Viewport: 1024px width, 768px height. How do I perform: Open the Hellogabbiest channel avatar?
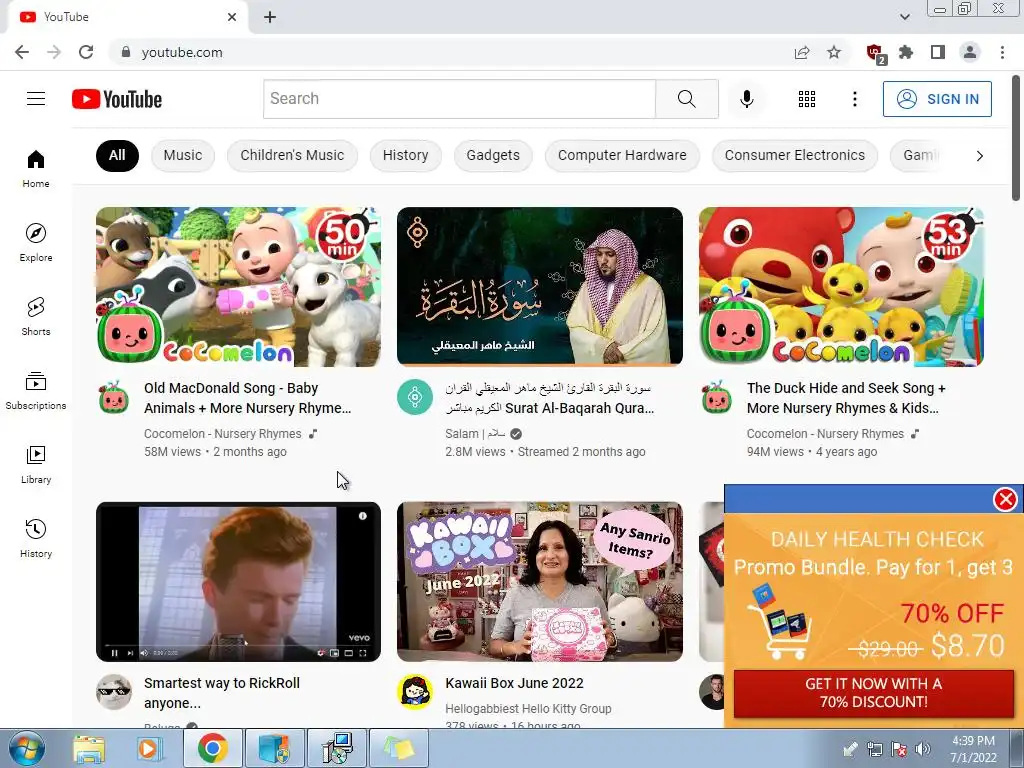pyautogui.click(x=415, y=692)
